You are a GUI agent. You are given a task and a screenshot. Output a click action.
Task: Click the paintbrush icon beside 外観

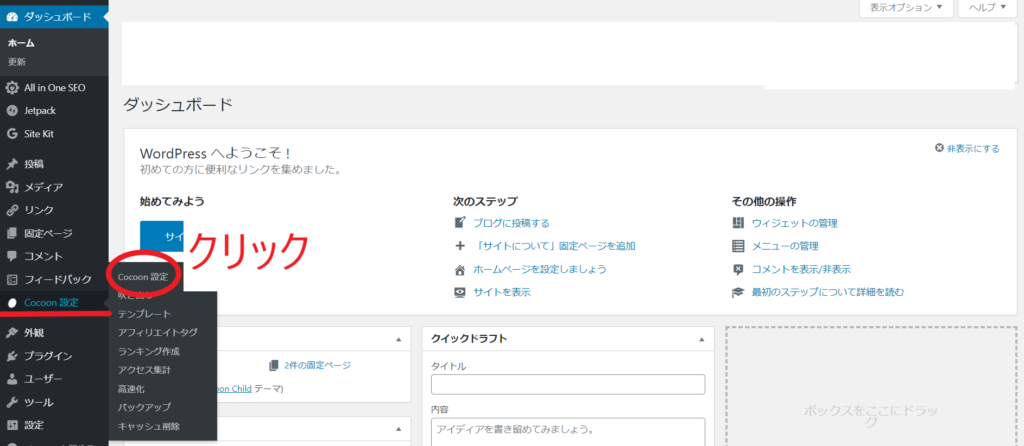(11, 333)
